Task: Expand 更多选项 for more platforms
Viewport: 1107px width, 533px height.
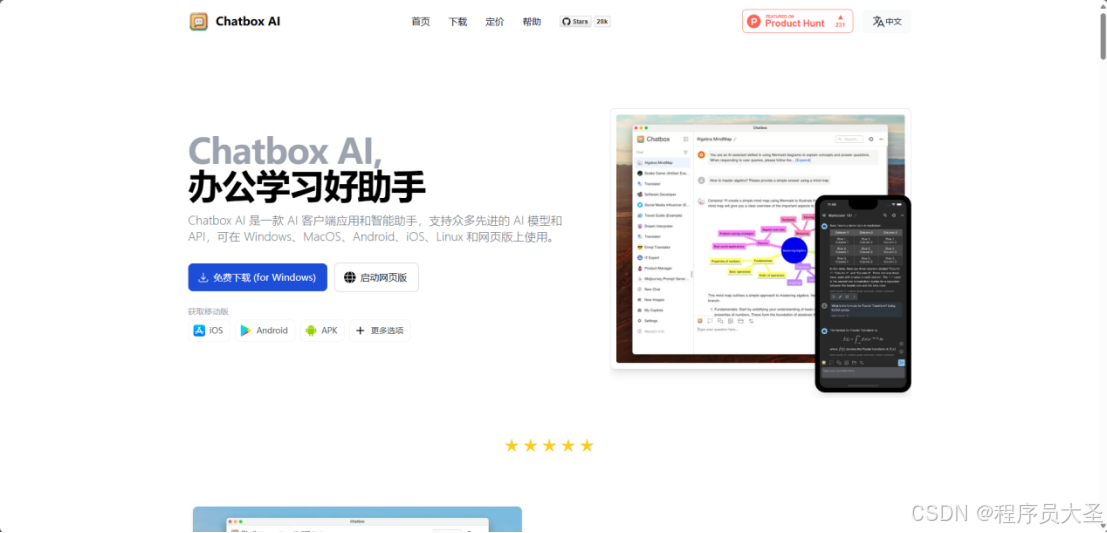Action: click(x=380, y=330)
